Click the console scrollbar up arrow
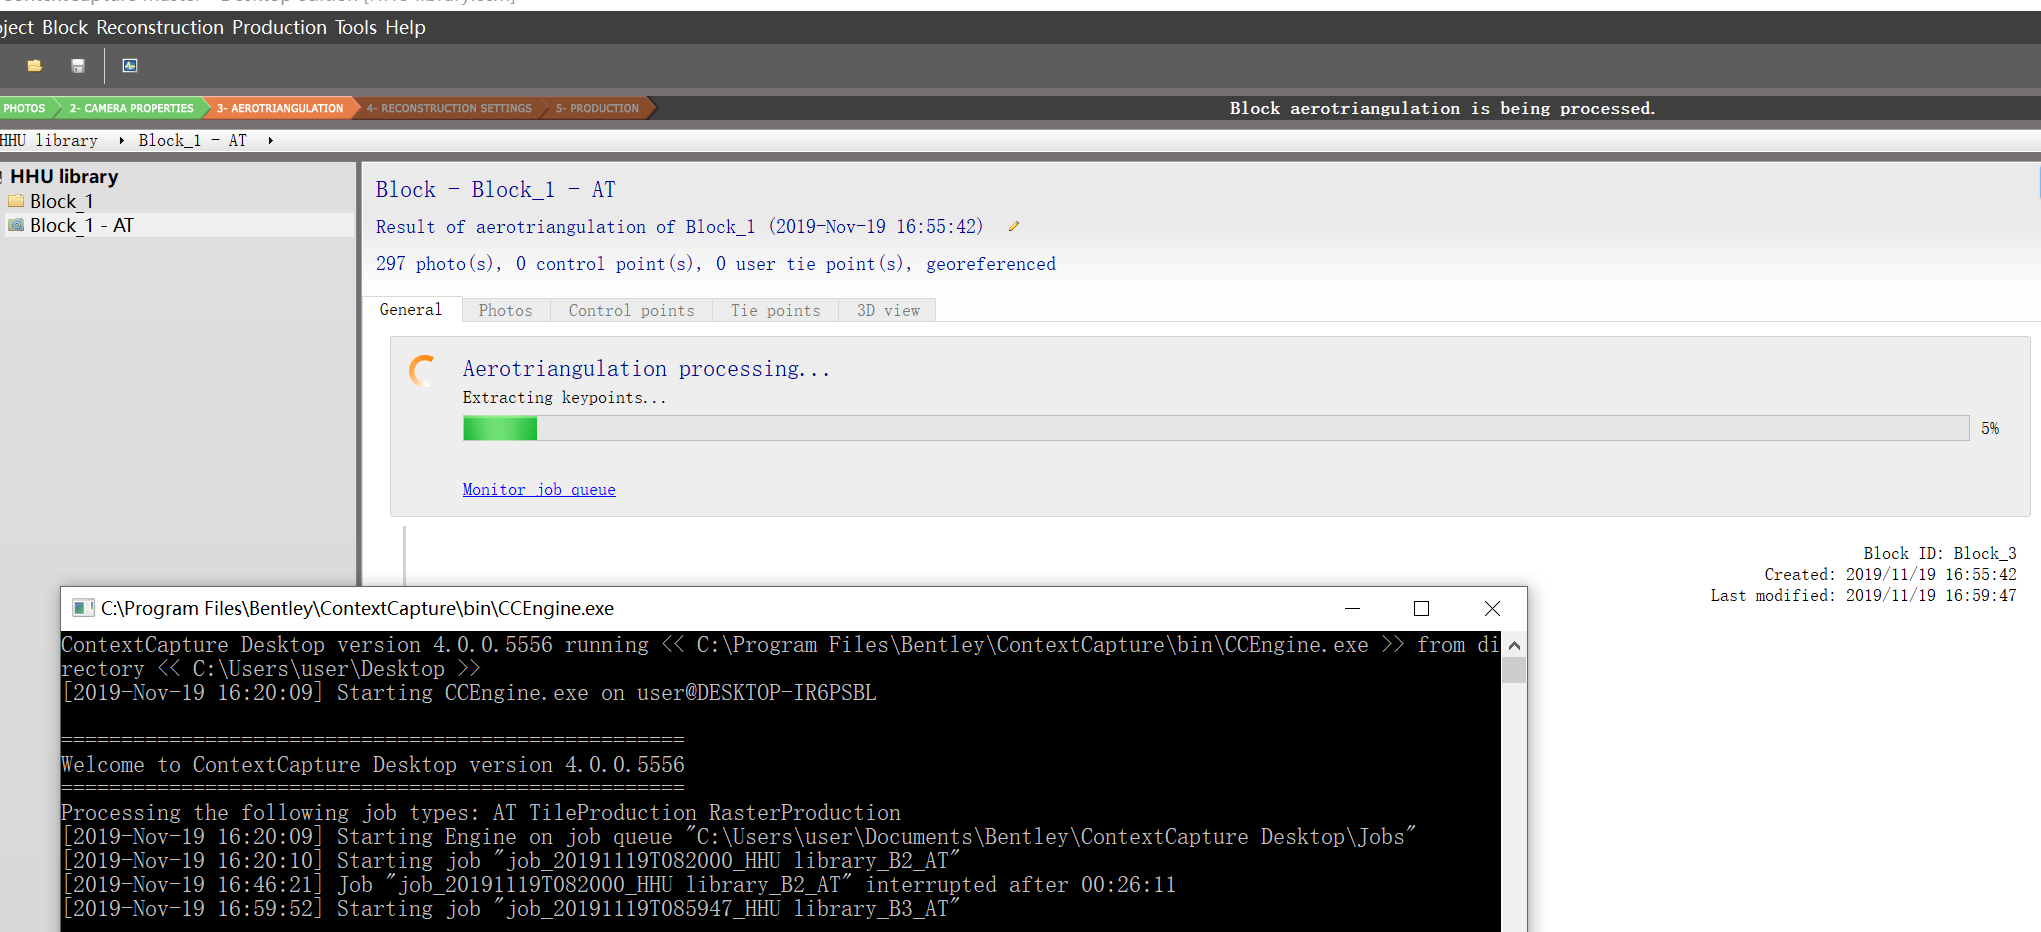Screen dimensions: 2041x932 tap(1514, 646)
